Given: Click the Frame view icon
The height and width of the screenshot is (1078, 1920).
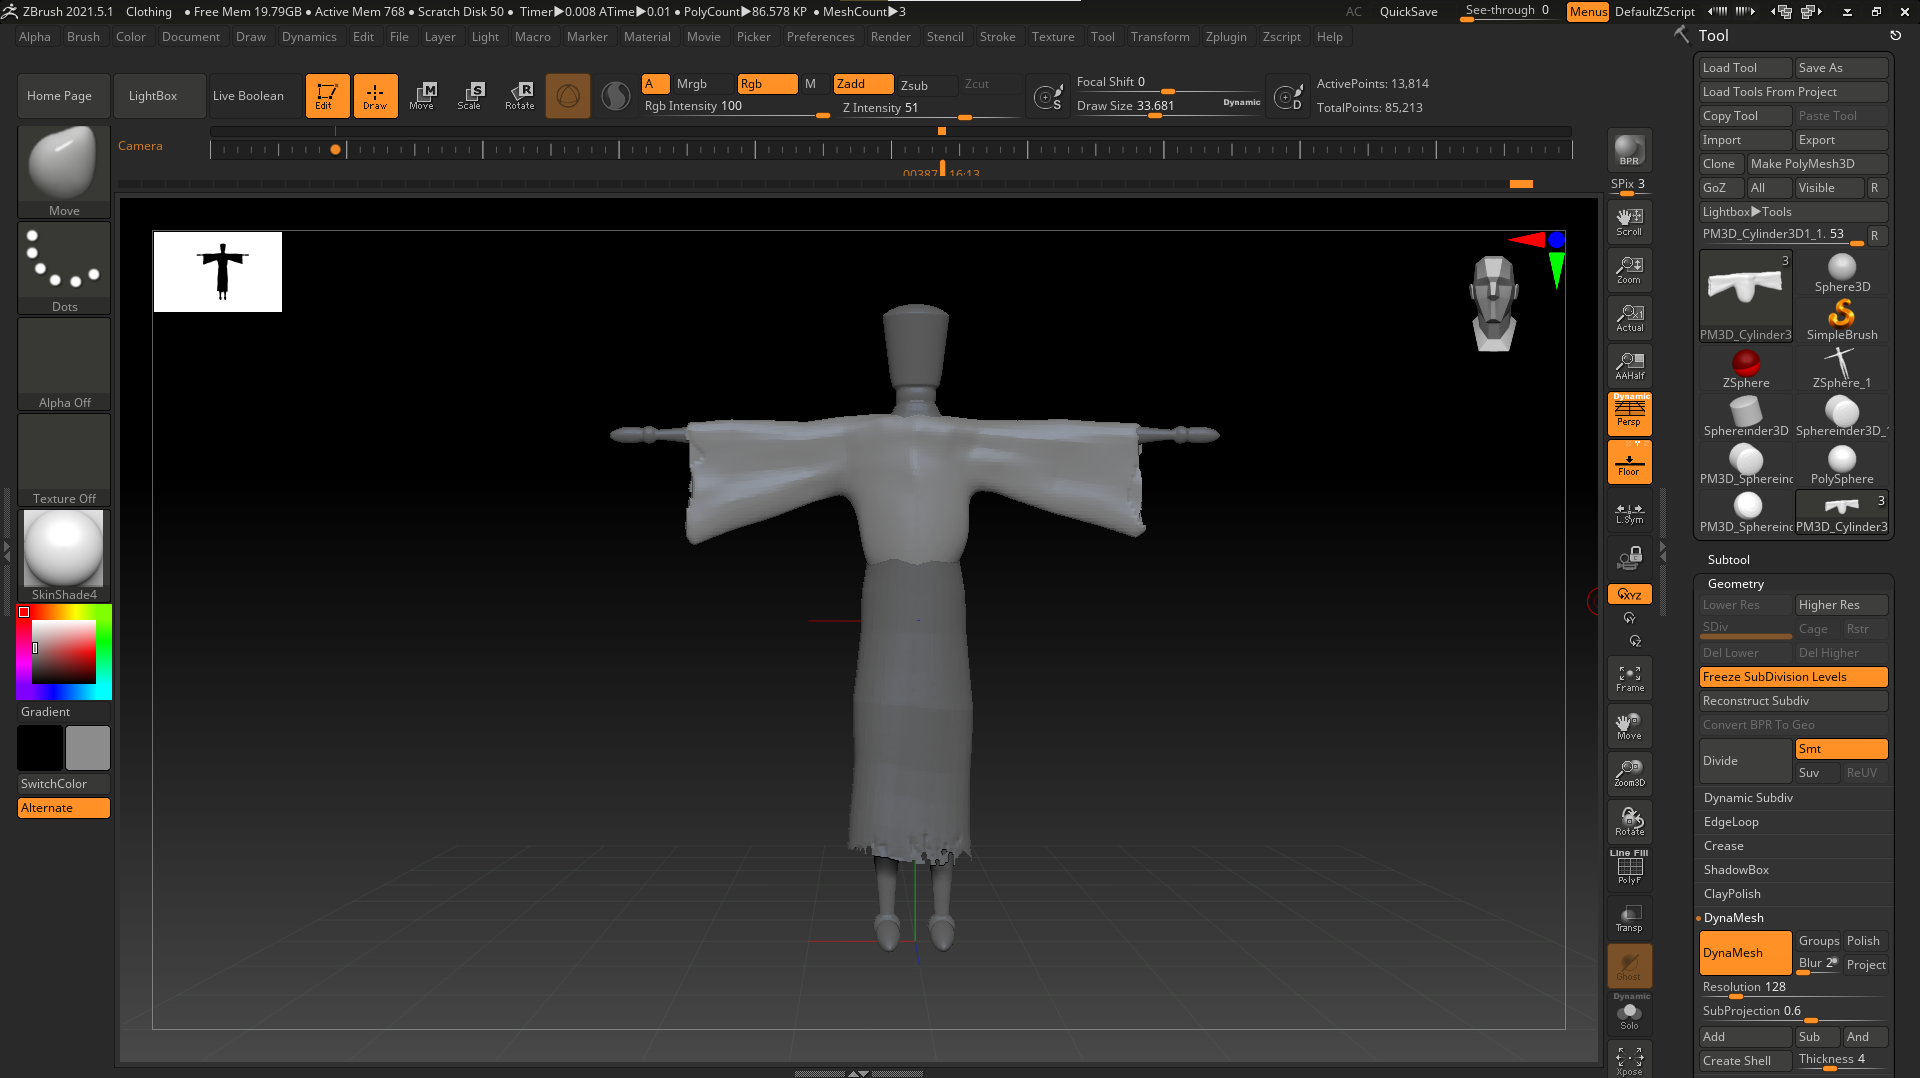Looking at the screenshot, I should pyautogui.click(x=1629, y=679).
